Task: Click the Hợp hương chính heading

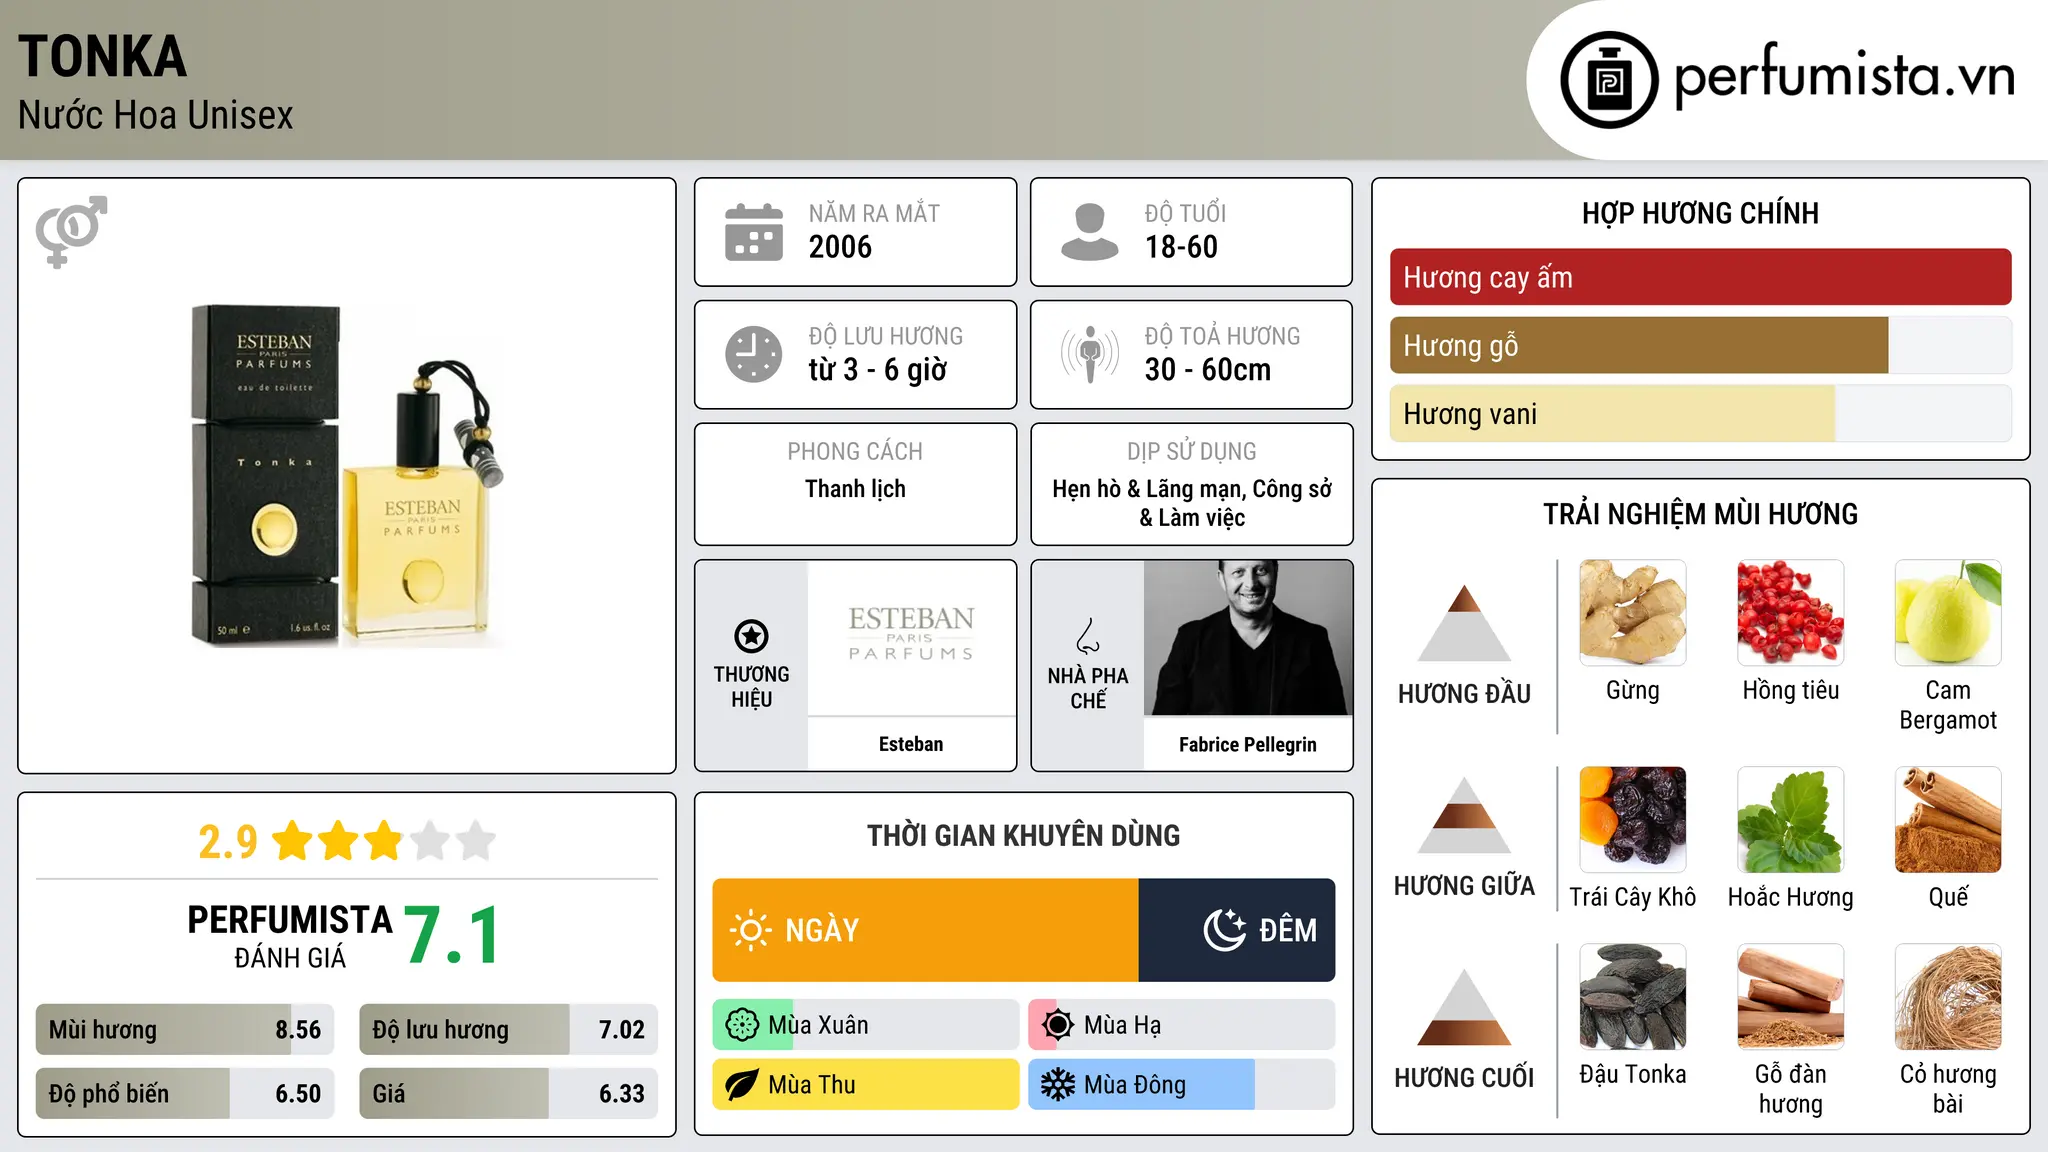Action: pyautogui.click(x=1700, y=213)
